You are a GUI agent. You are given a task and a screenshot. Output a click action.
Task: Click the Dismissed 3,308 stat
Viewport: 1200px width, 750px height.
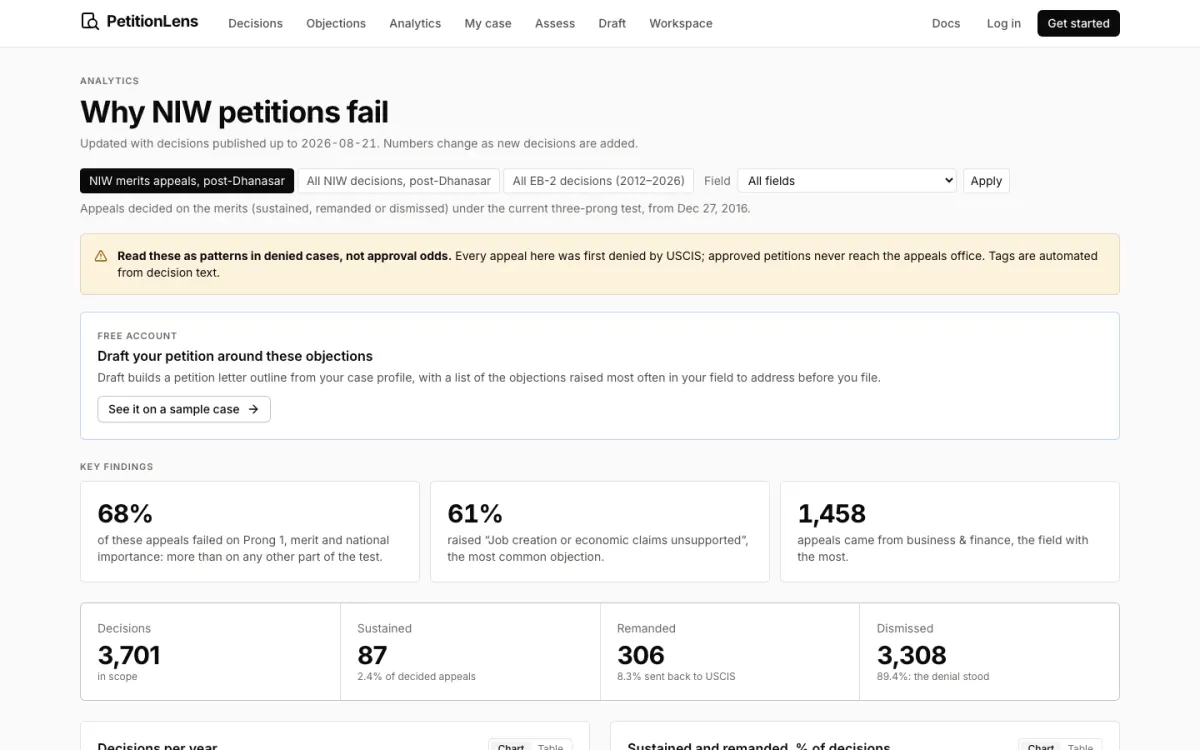point(989,651)
